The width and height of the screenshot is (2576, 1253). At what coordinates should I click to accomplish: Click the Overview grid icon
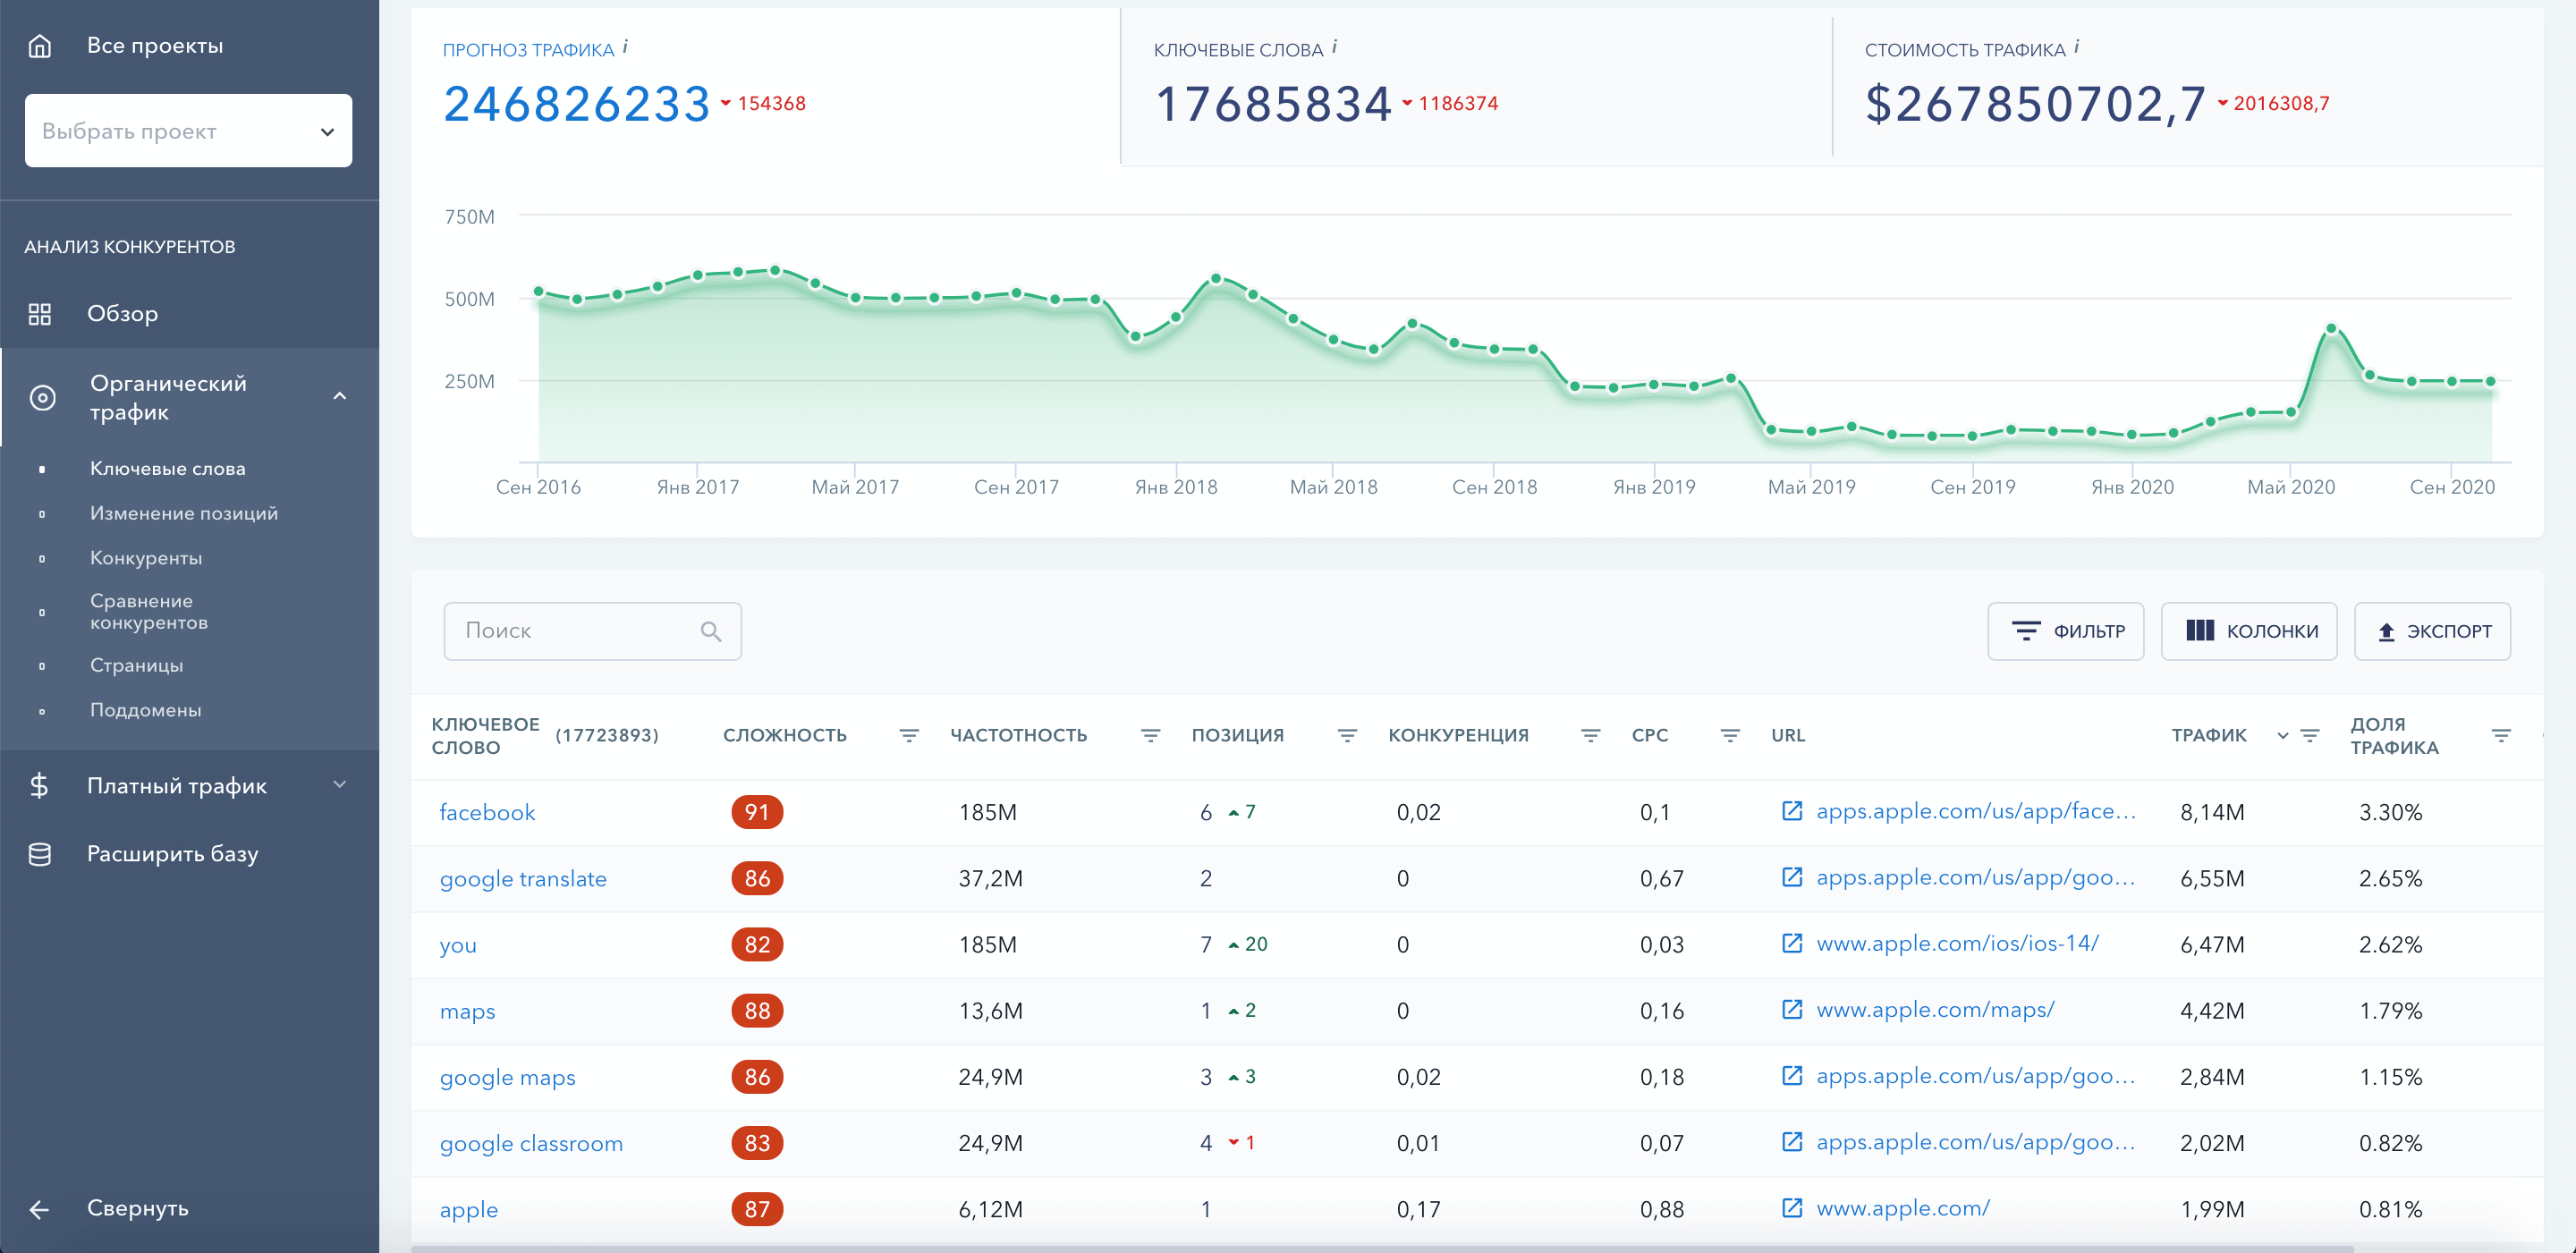40,314
